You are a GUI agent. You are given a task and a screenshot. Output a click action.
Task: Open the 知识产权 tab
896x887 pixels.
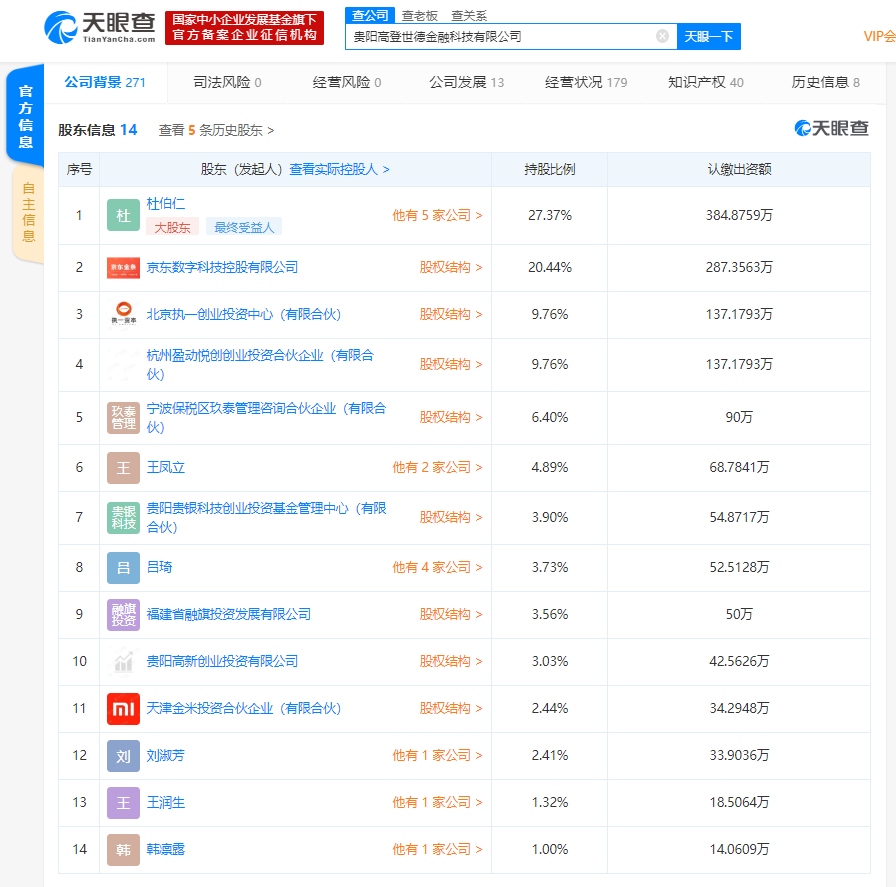pyautogui.click(x=705, y=82)
